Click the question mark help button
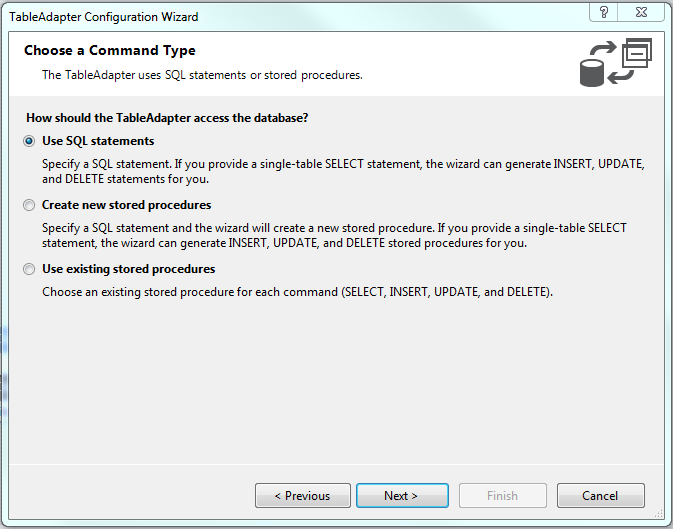673x529 pixels. pyautogui.click(x=603, y=12)
